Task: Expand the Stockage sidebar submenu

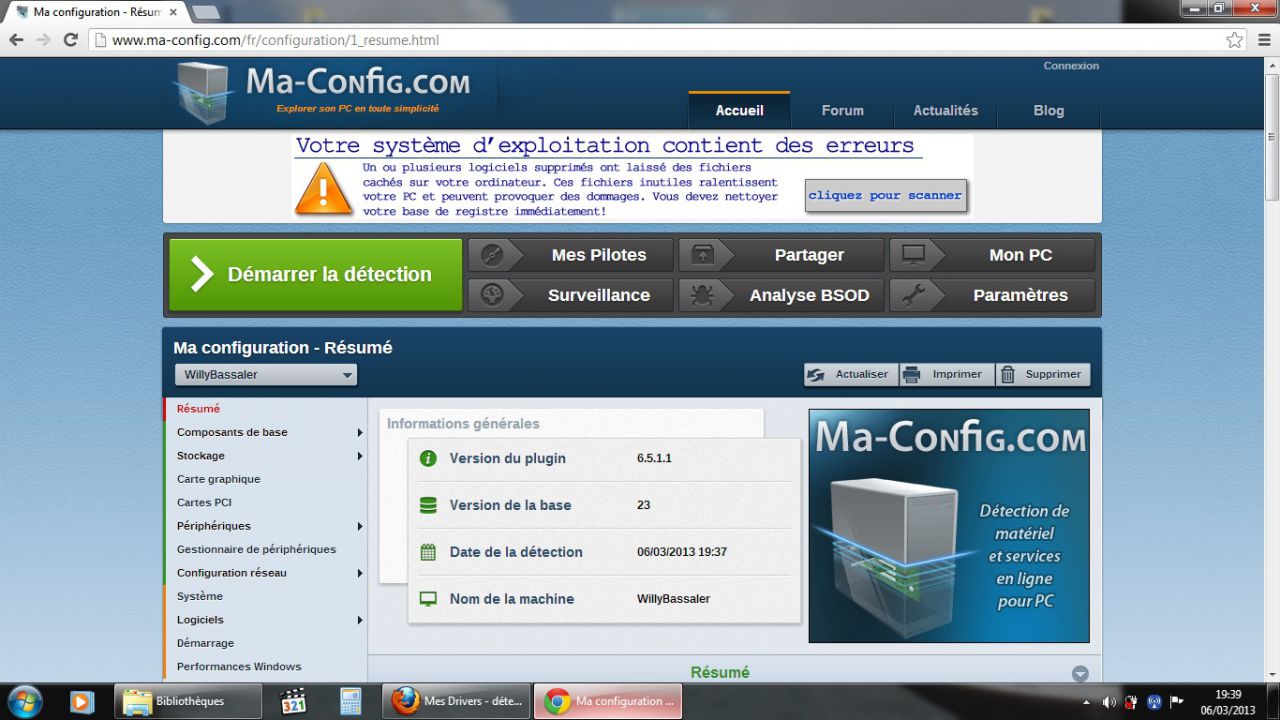Action: click(x=359, y=456)
